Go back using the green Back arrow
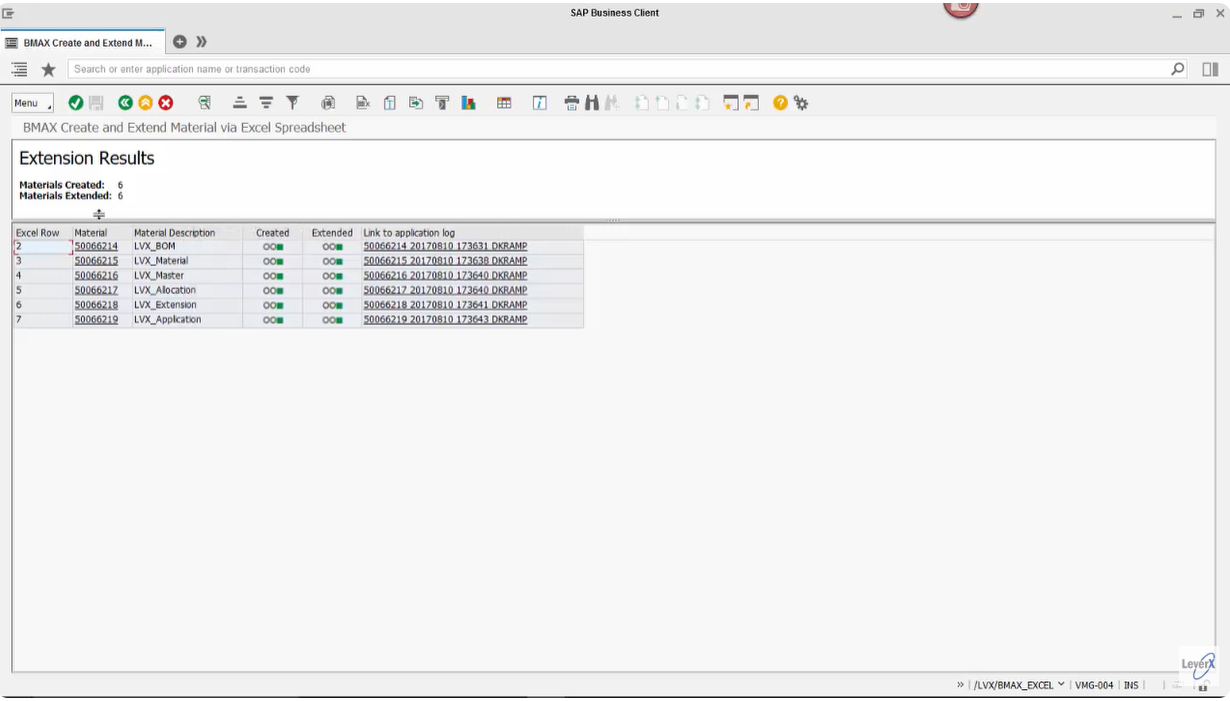This screenshot has width=1230, height=701. [x=123, y=102]
